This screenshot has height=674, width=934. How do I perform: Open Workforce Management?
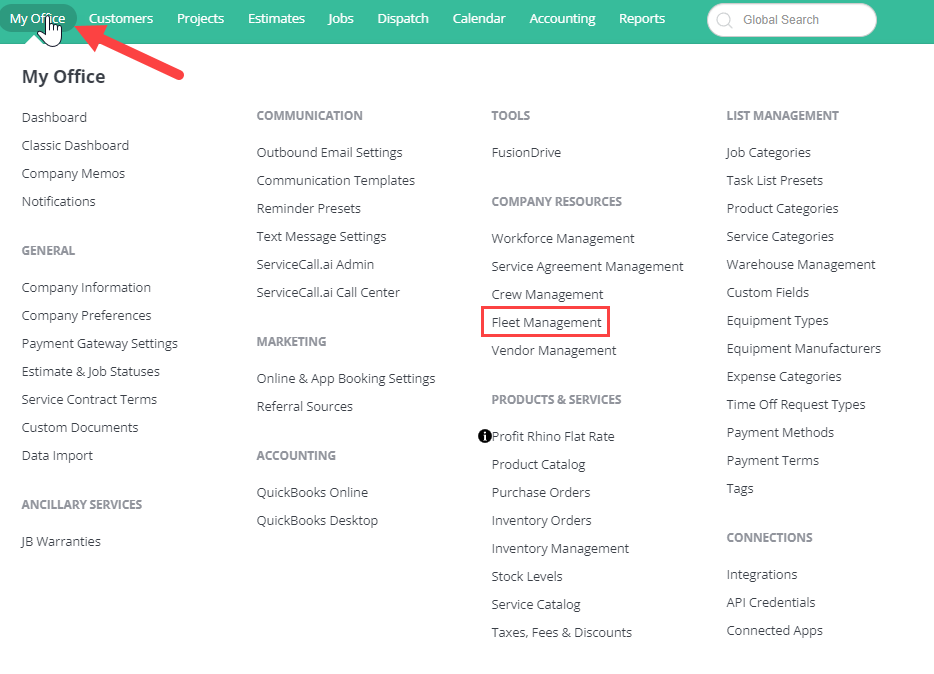563,238
